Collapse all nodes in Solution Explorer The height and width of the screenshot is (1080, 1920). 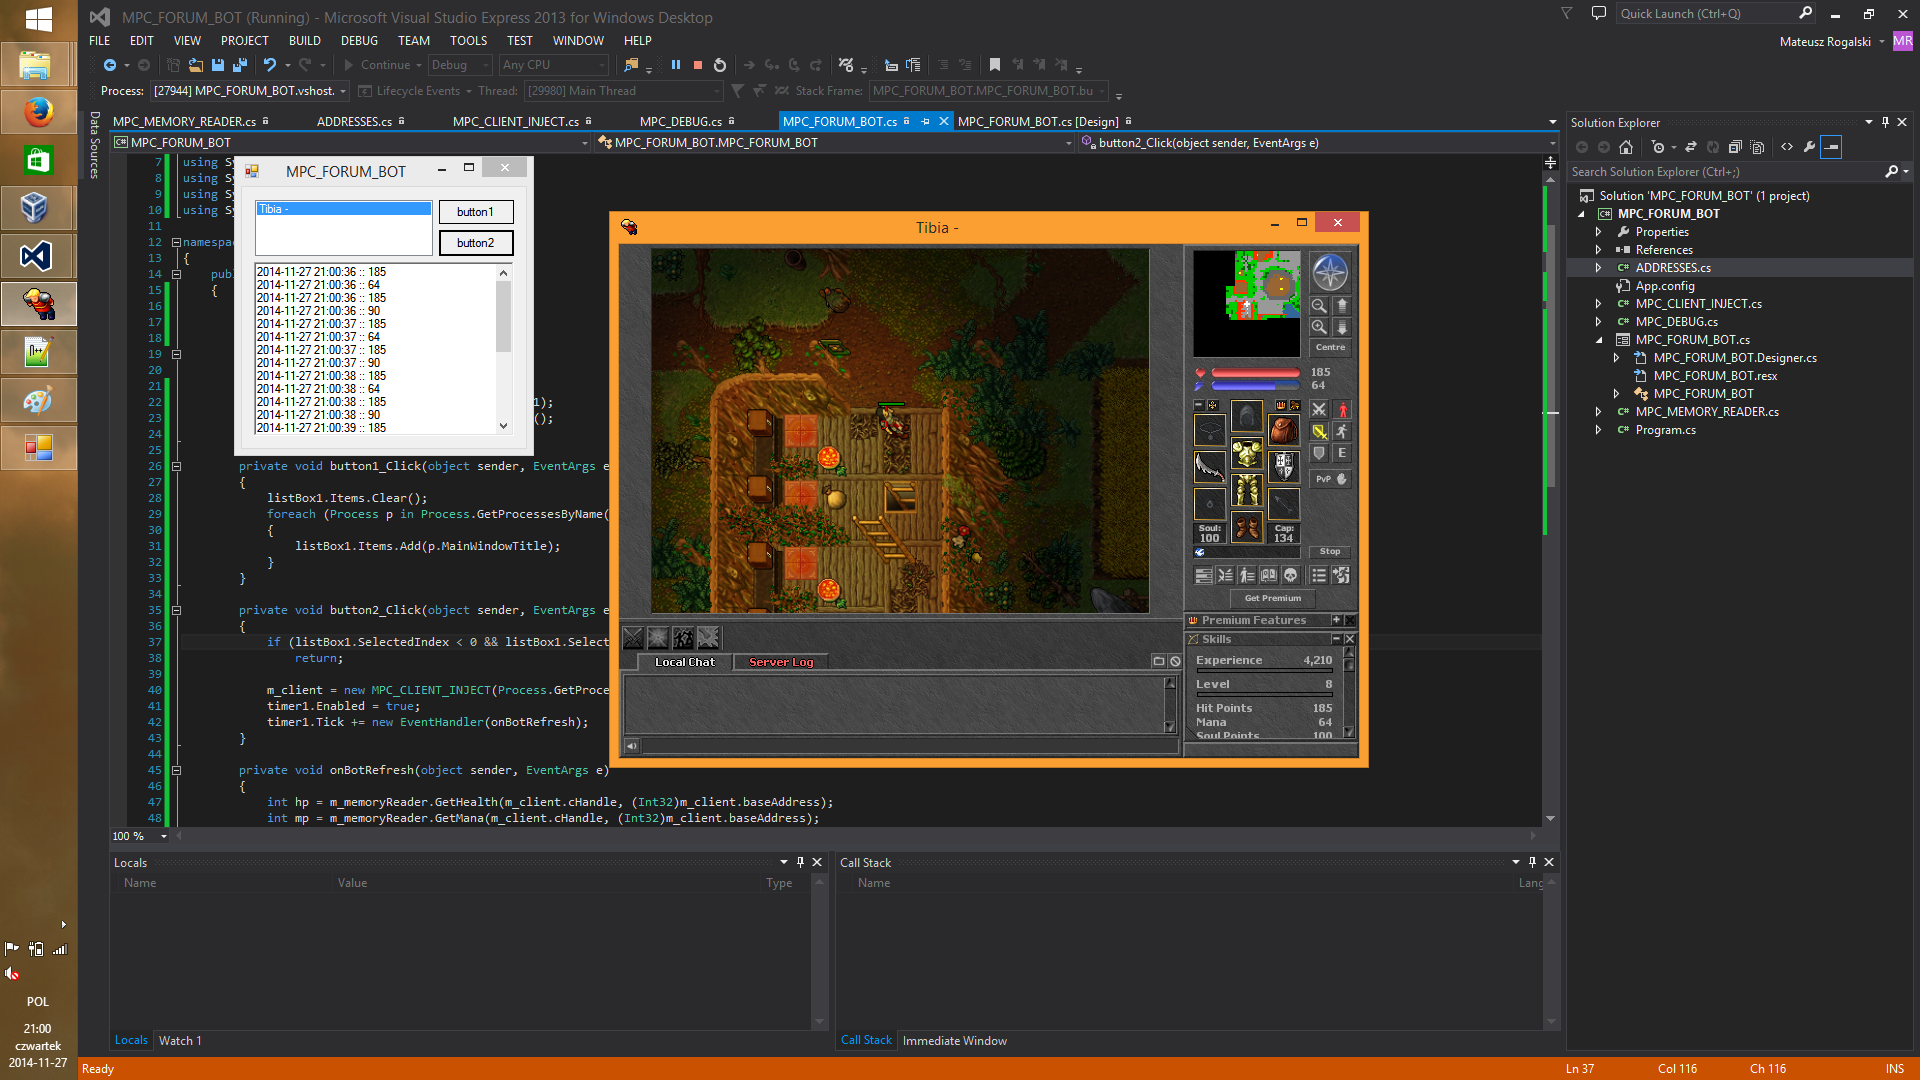1735,147
